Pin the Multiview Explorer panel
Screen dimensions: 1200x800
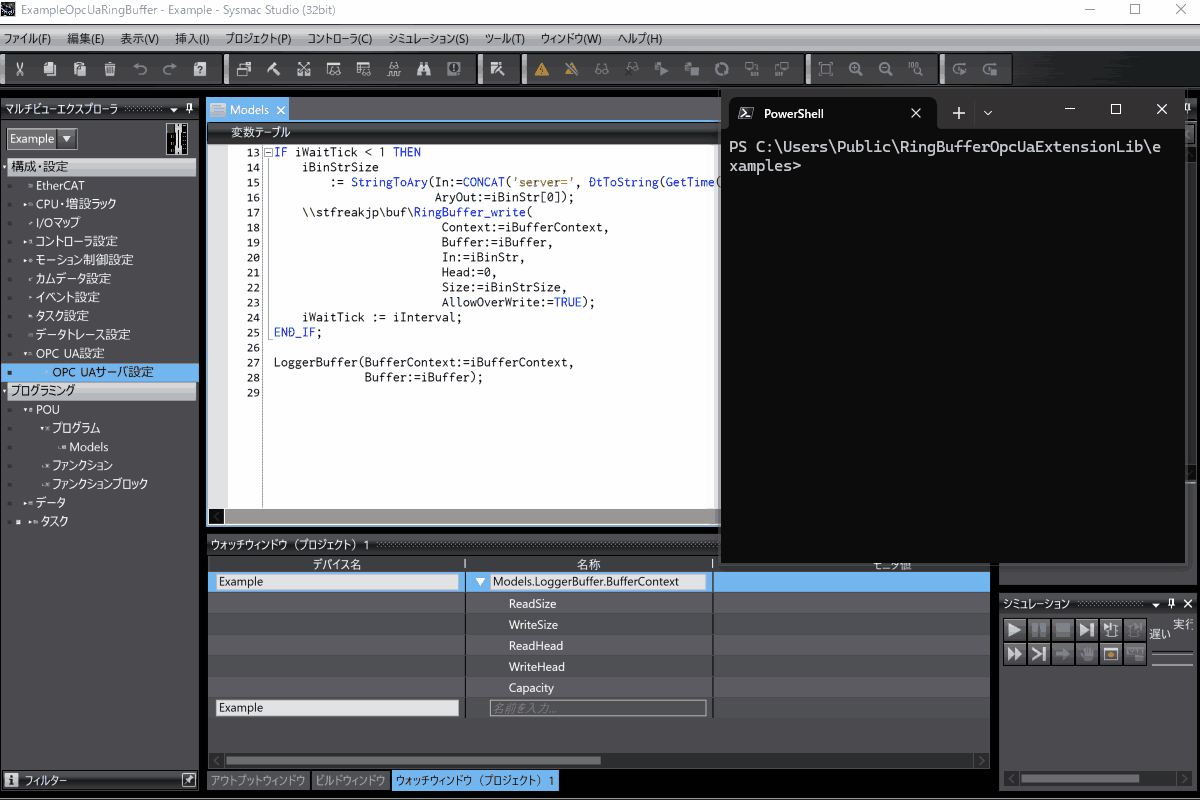point(188,109)
